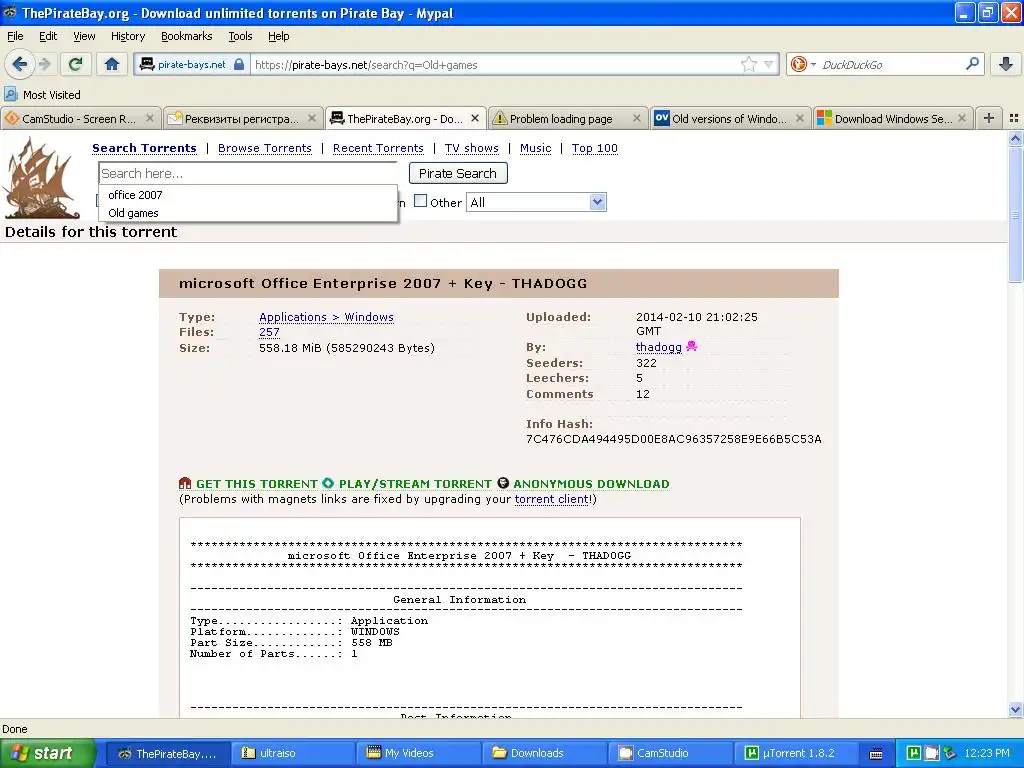Open the History menu
This screenshot has height=768, width=1024.
[x=127, y=36]
